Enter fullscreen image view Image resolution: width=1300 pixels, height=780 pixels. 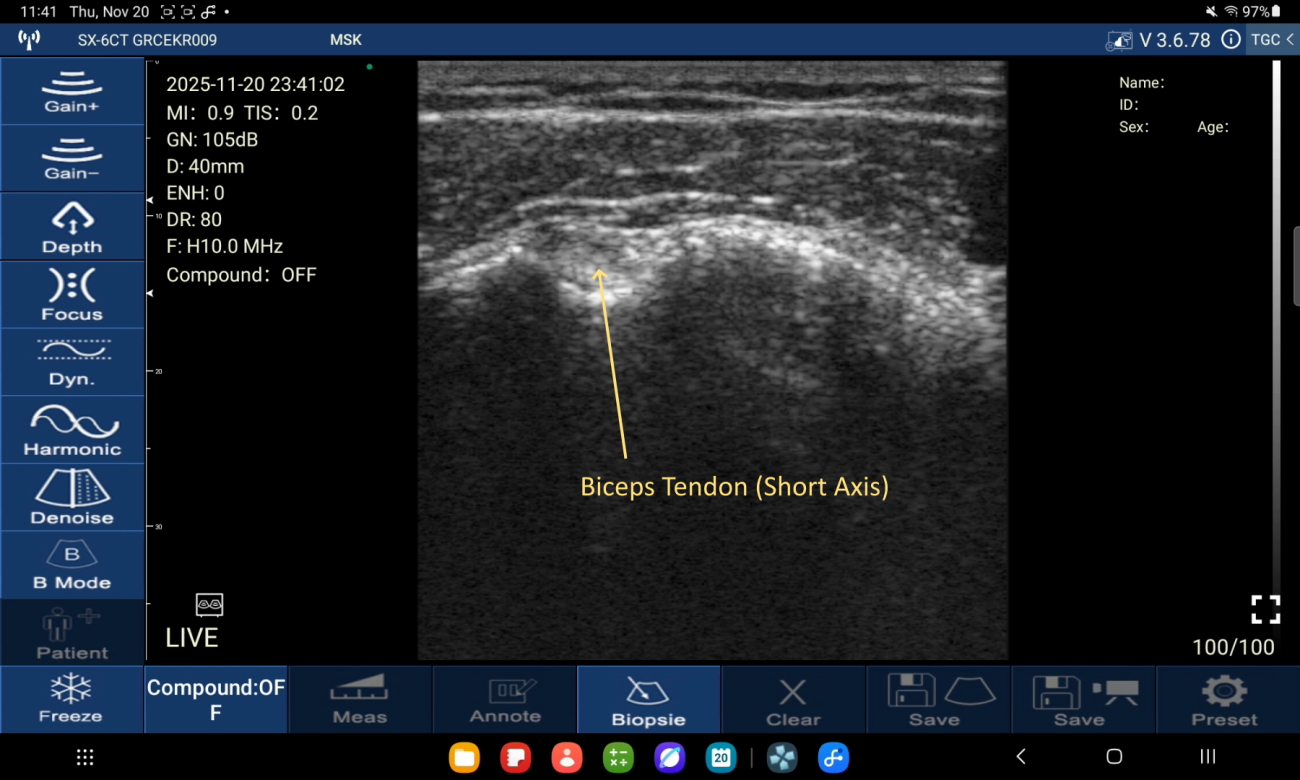point(1265,609)
